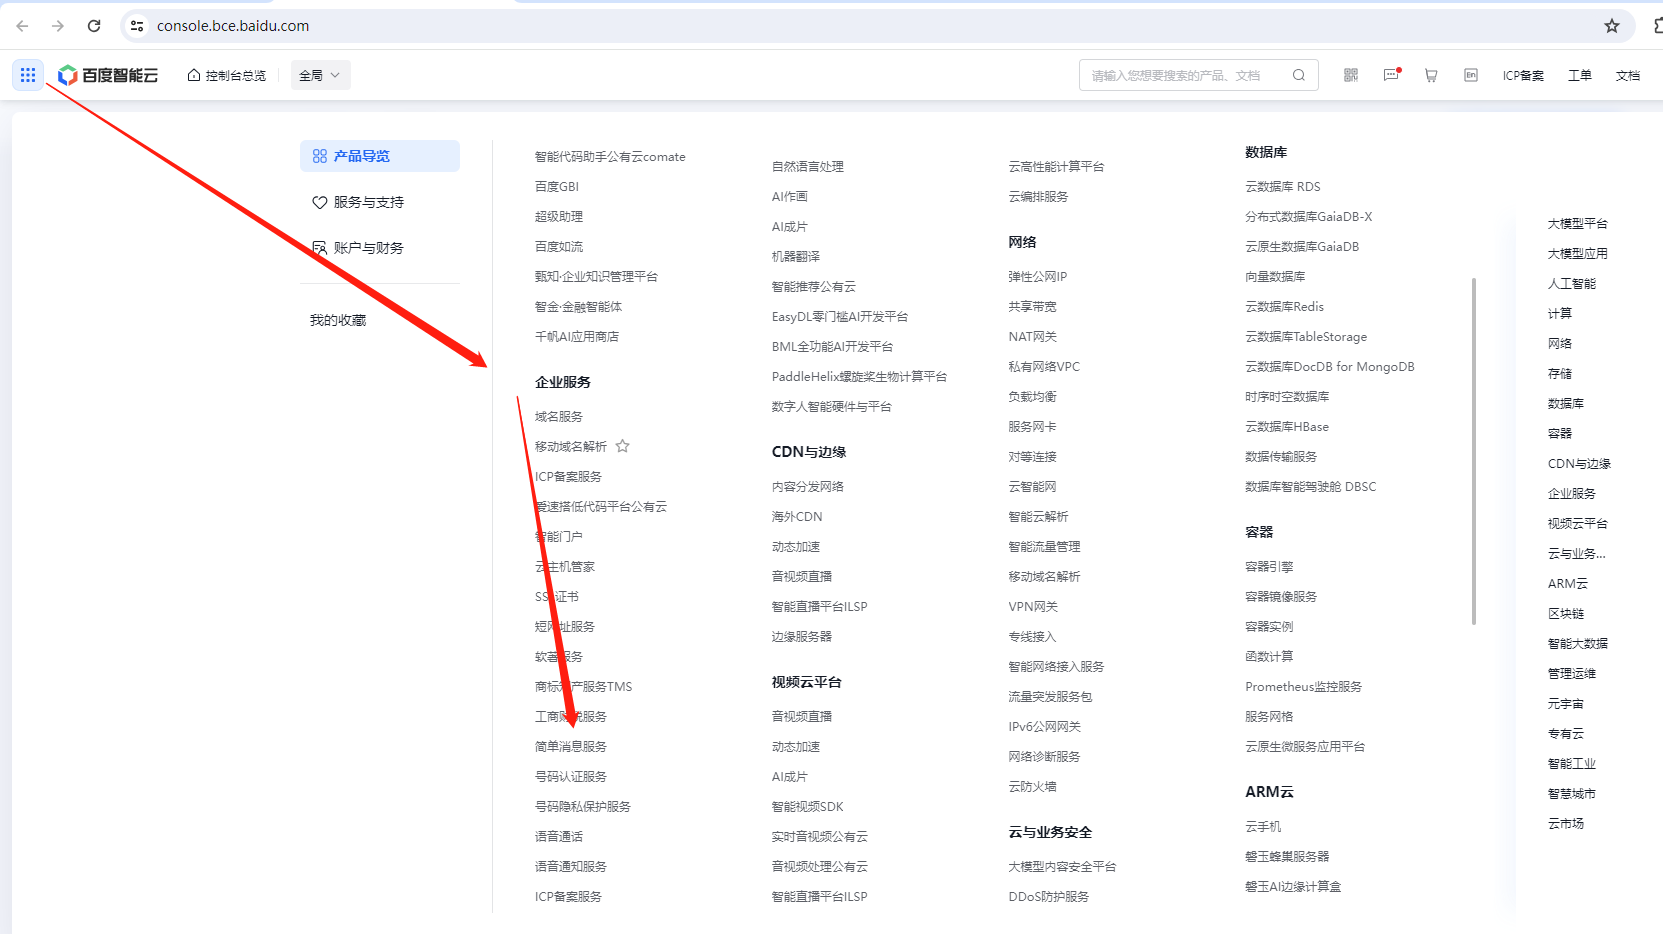Switch language with the En icon
The image size is (1663, 934).
pos(1471,75)
